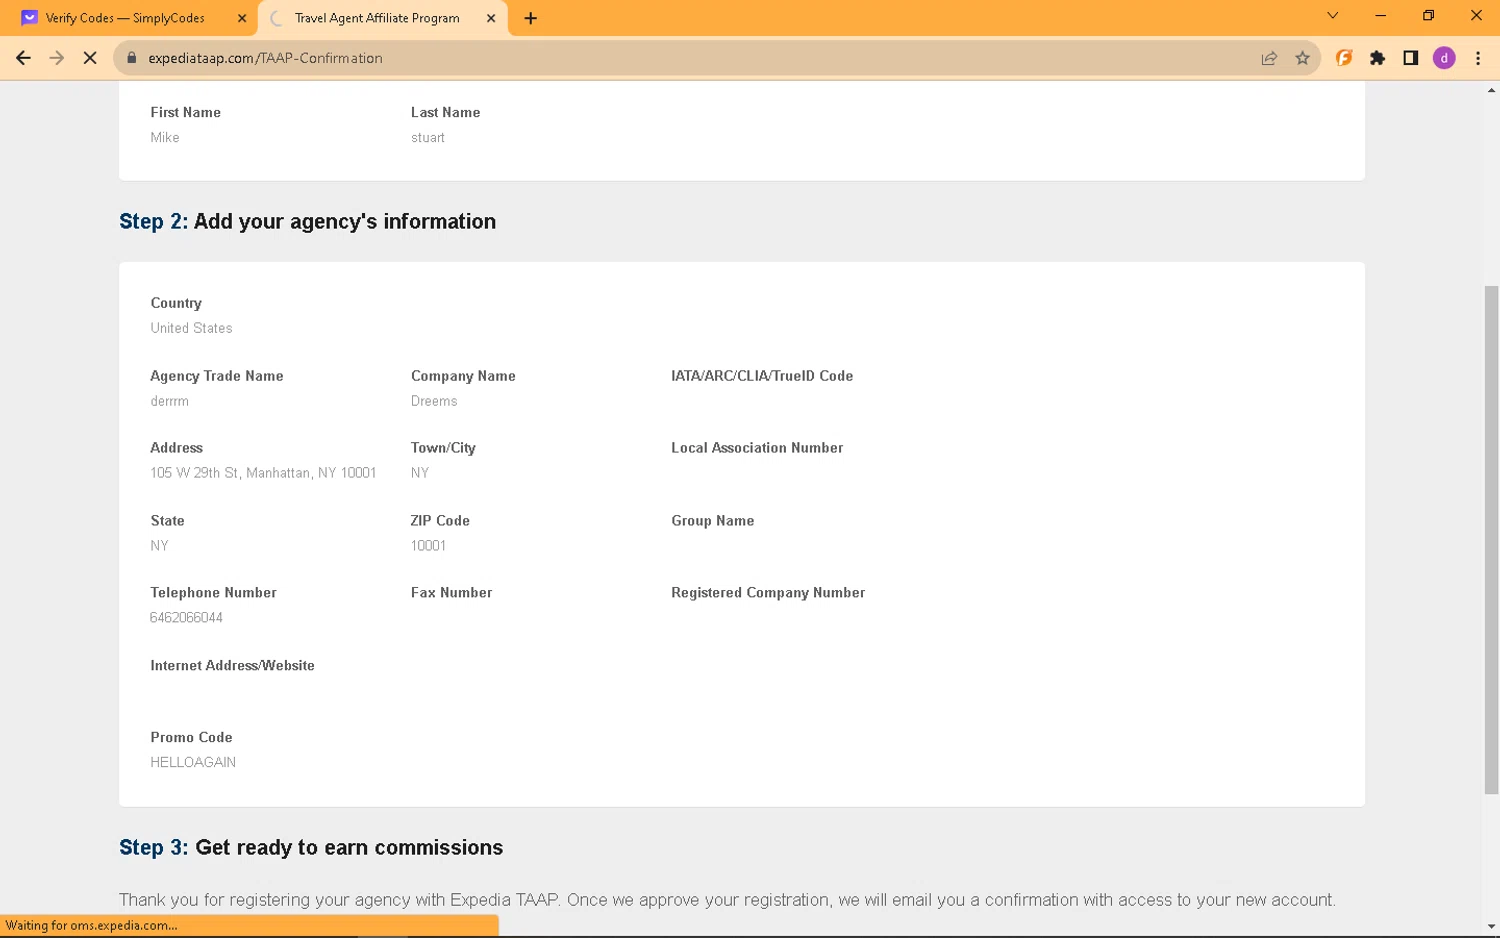
Task: Click the 'Step 3' earn commissions heading
Action: [x=311, y=848]
